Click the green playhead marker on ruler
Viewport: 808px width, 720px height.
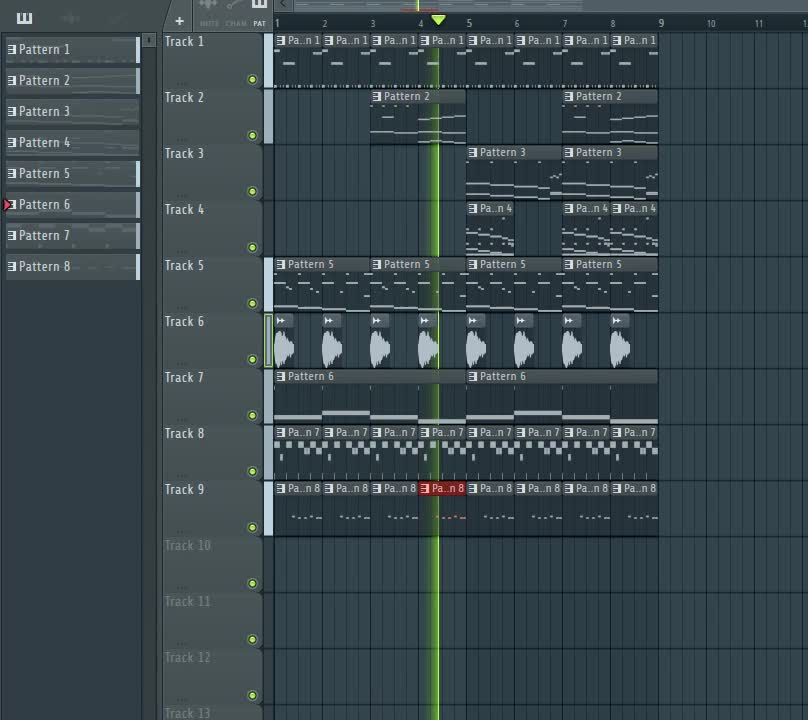pyautogui.click(x=439, y=20)
